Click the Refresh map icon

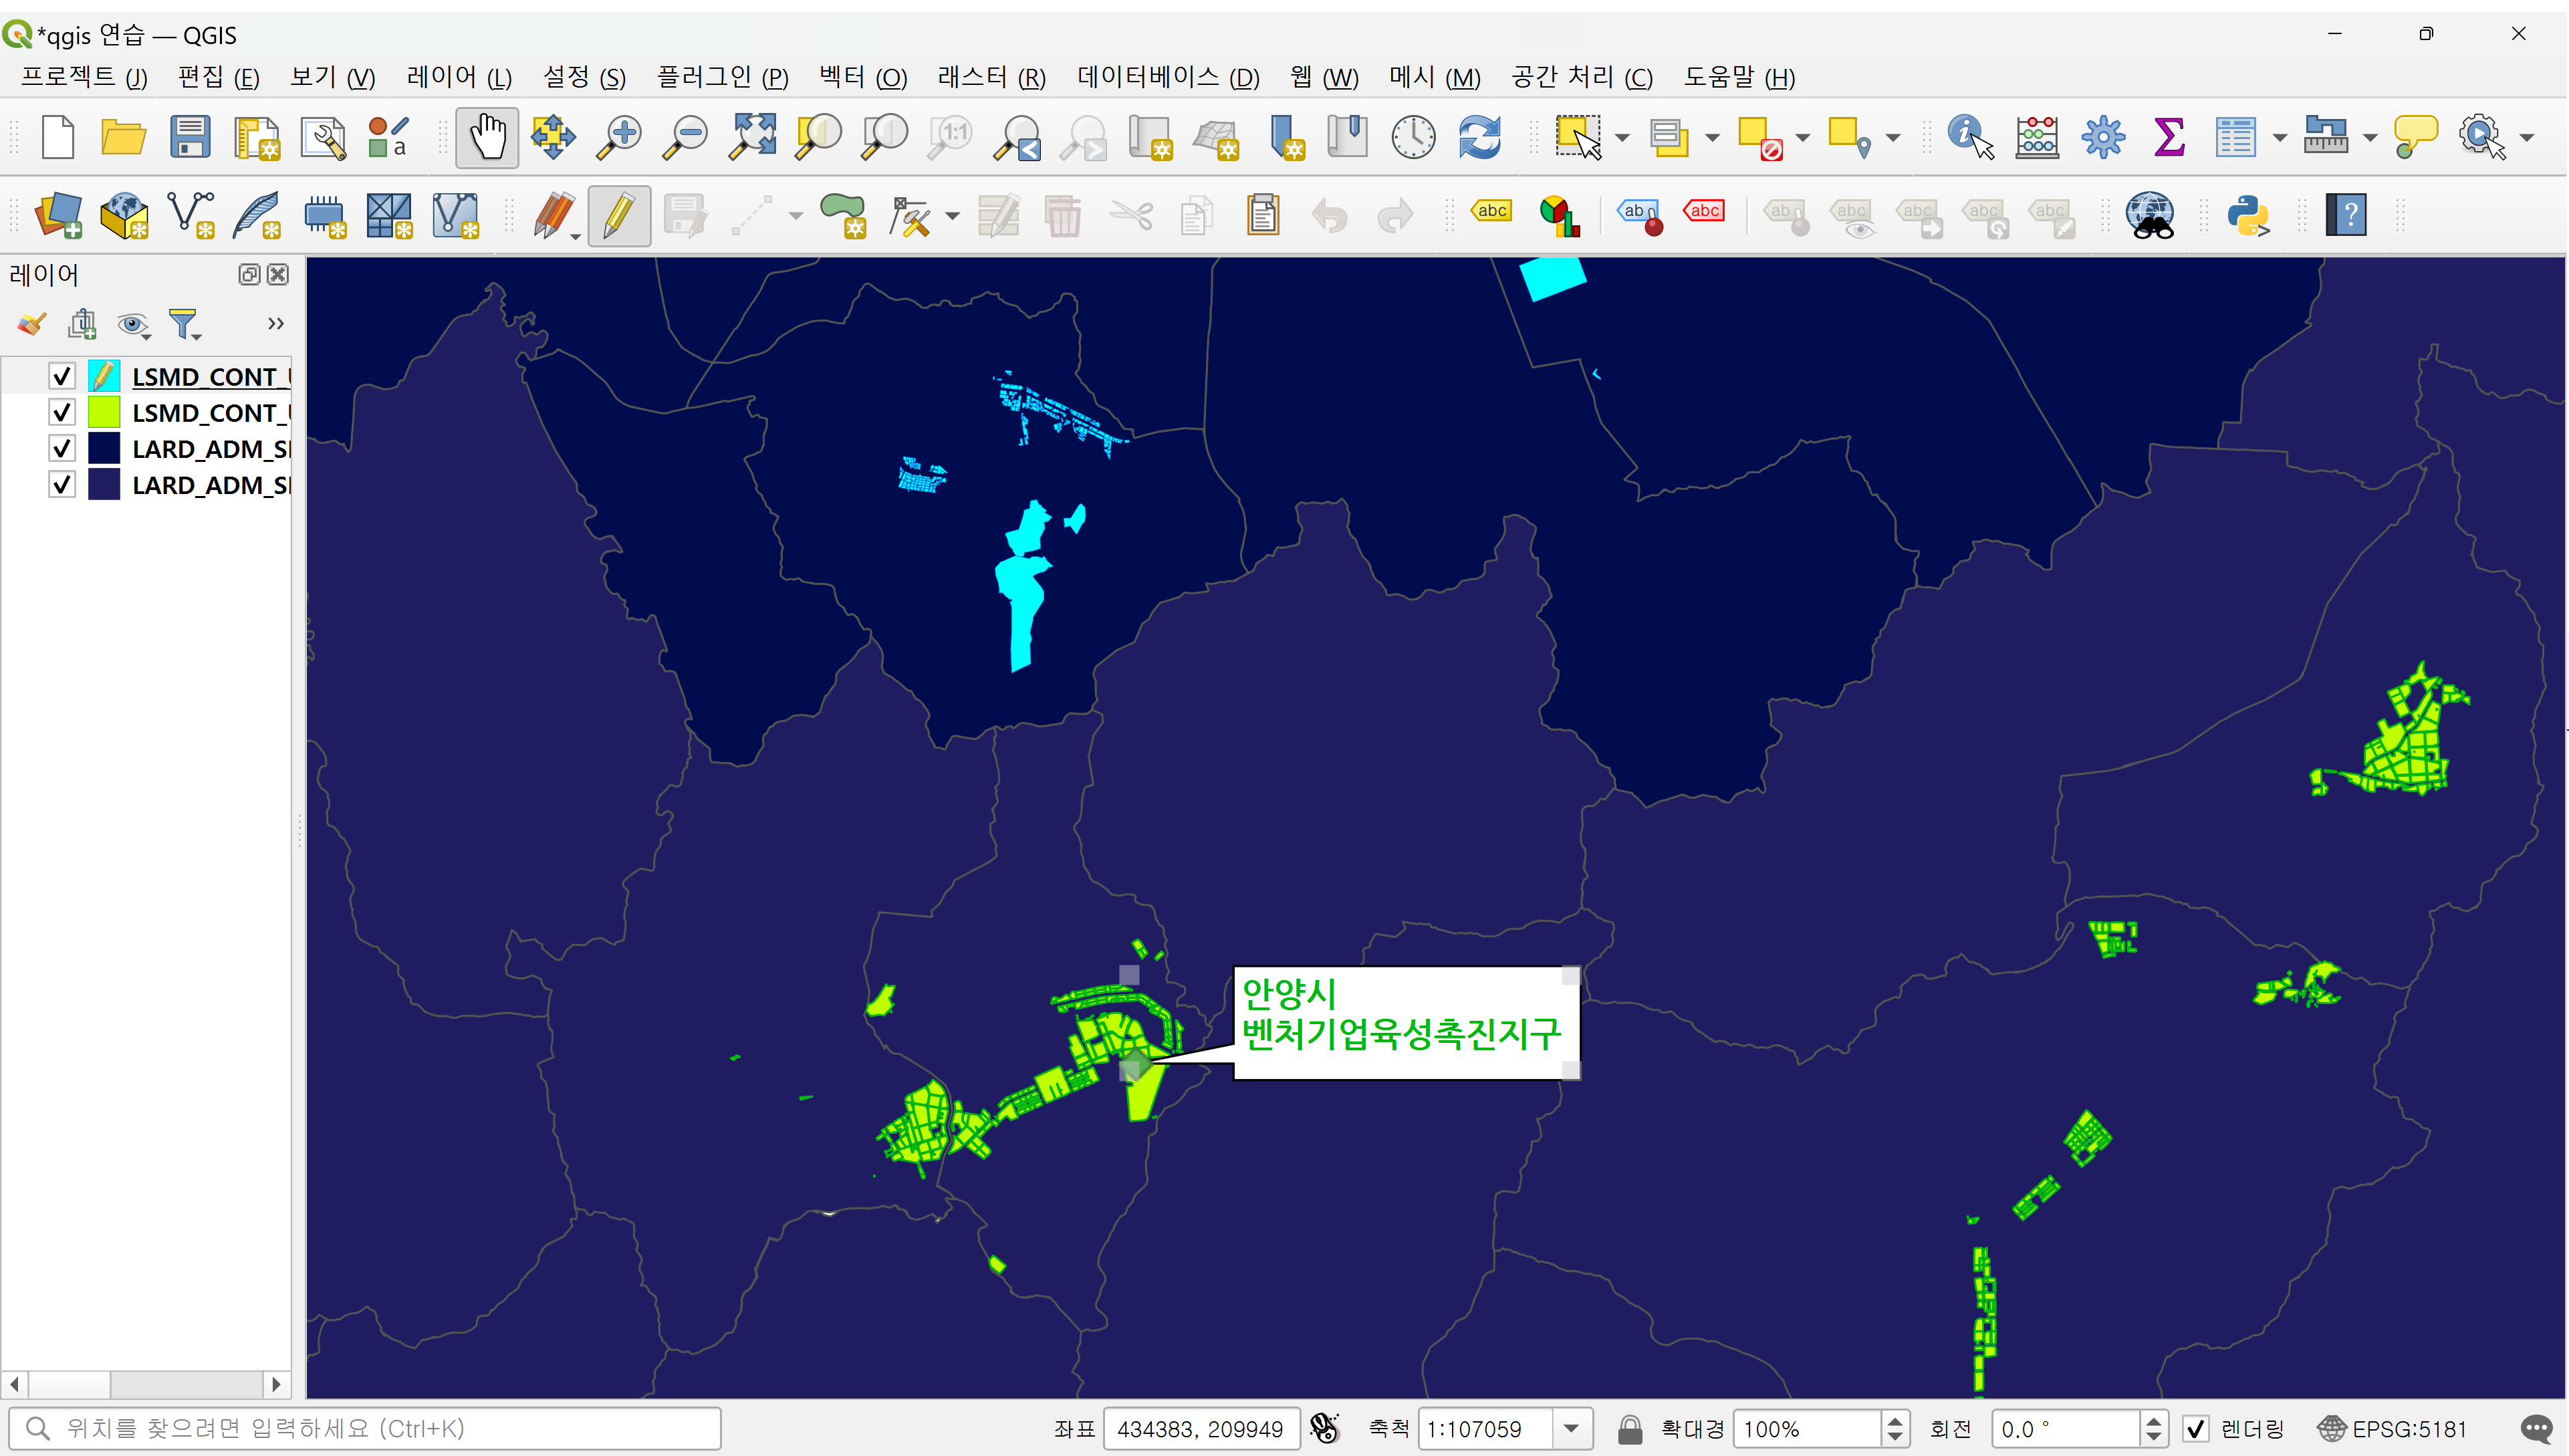coord(1479,137)
